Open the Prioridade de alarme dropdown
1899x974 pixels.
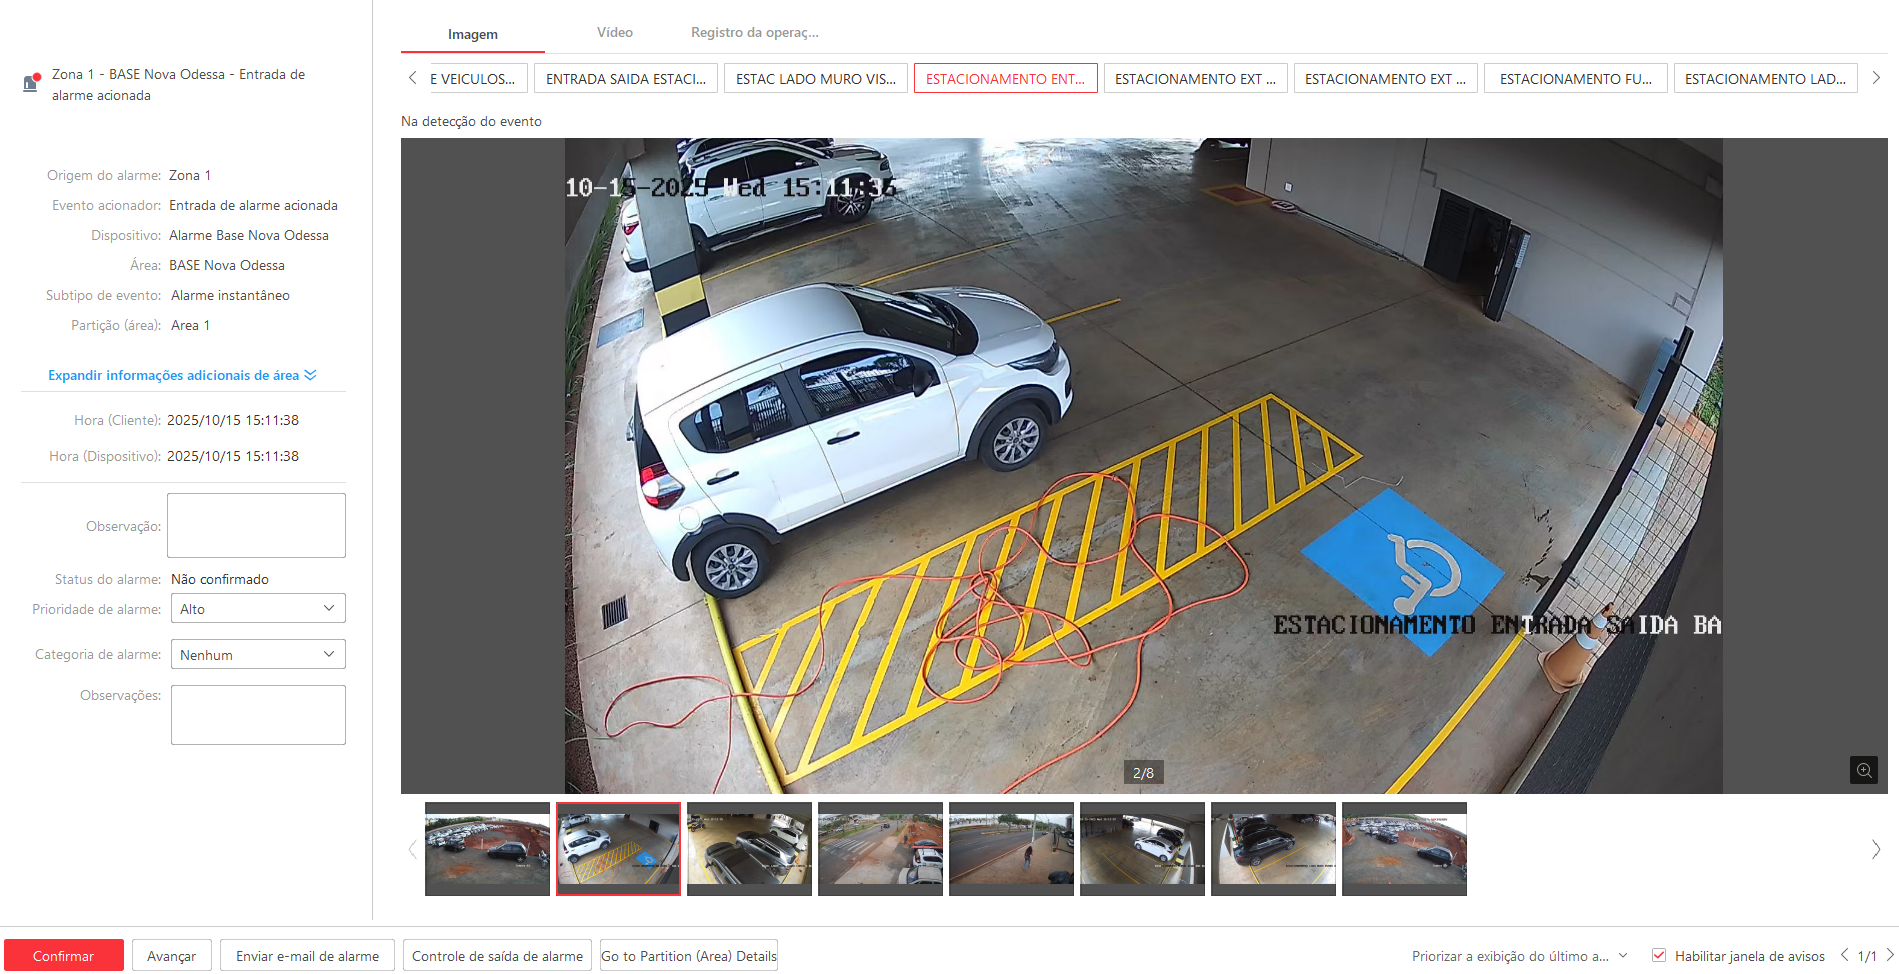point(257,608)
